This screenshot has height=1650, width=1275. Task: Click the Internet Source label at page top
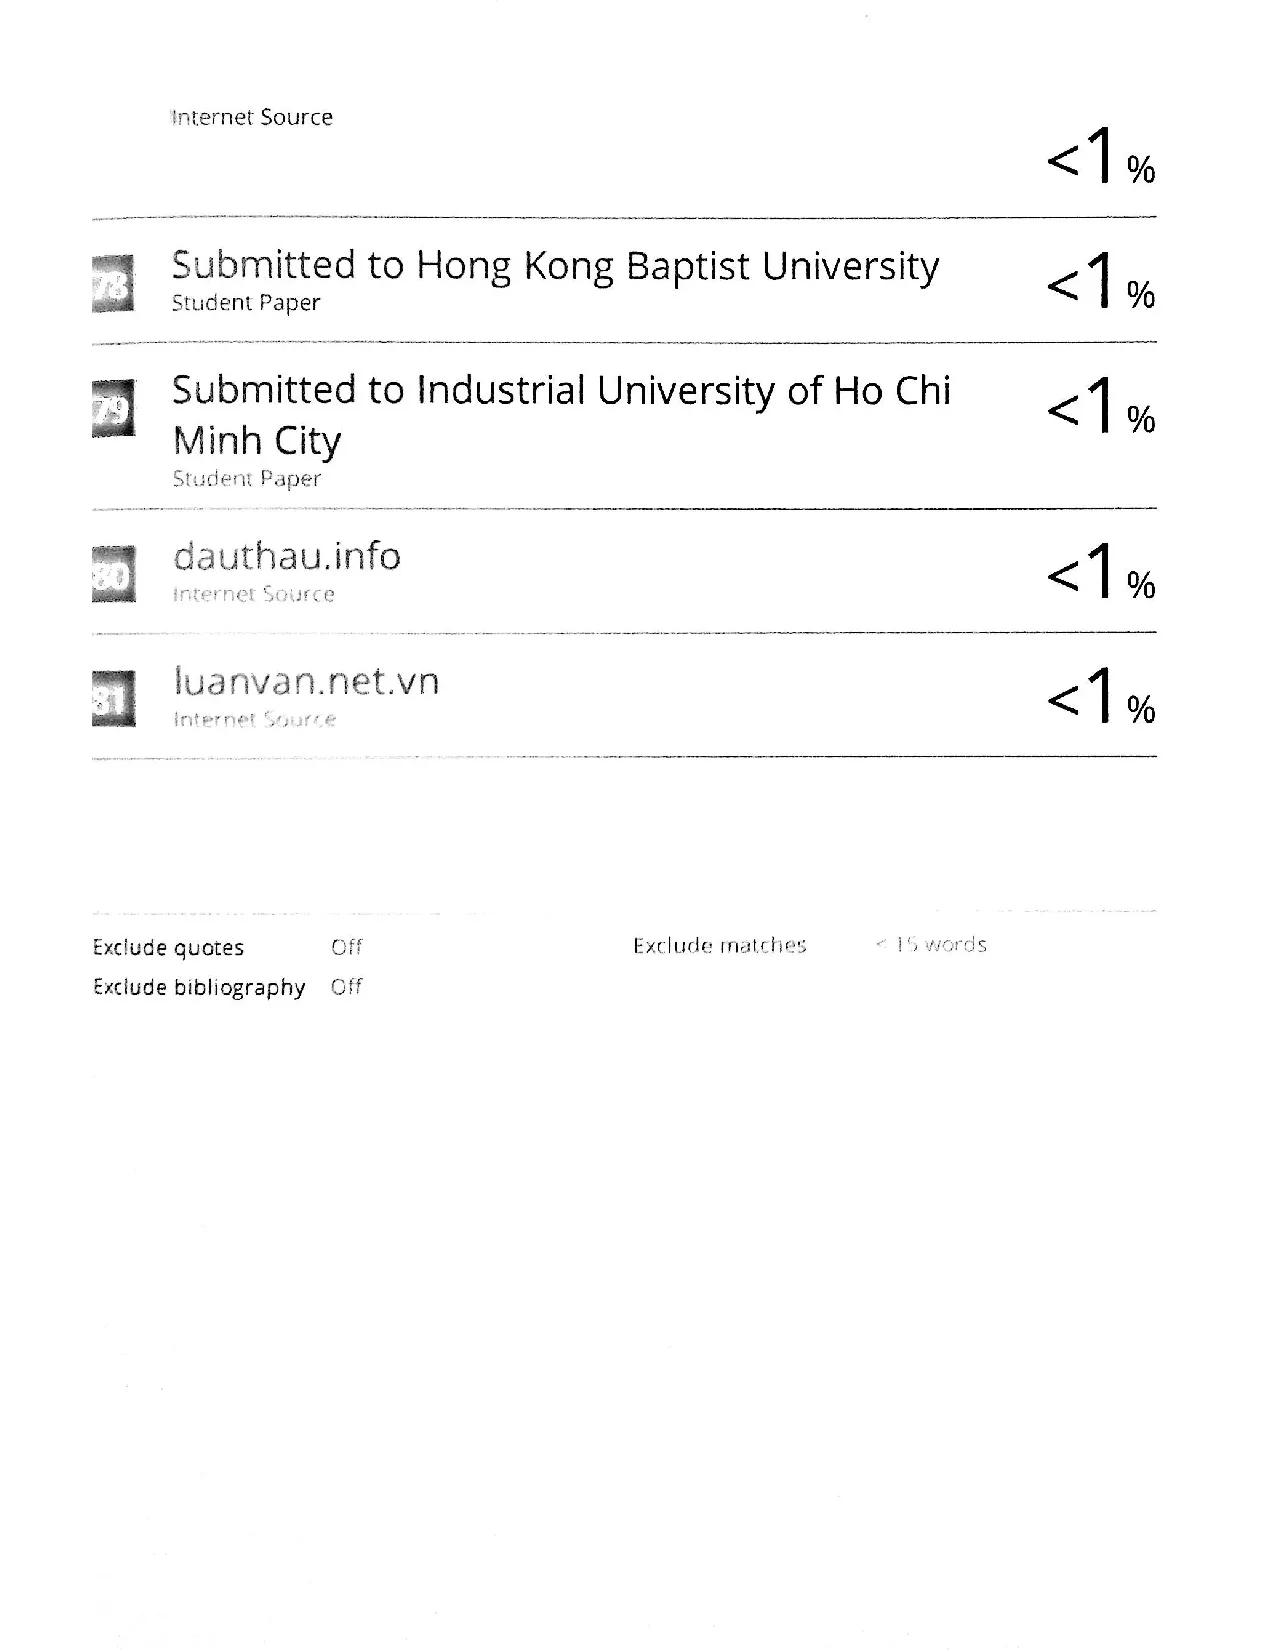(252, 118)
